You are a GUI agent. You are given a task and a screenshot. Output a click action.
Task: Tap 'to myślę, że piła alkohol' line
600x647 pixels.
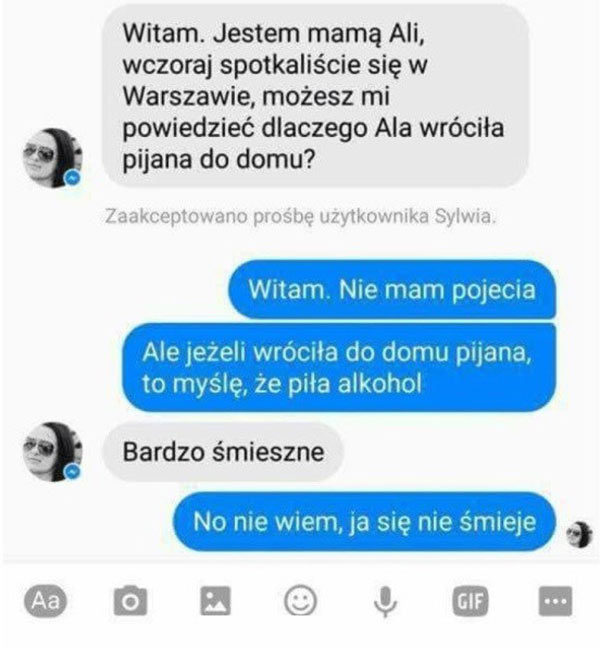click(282, 384)
